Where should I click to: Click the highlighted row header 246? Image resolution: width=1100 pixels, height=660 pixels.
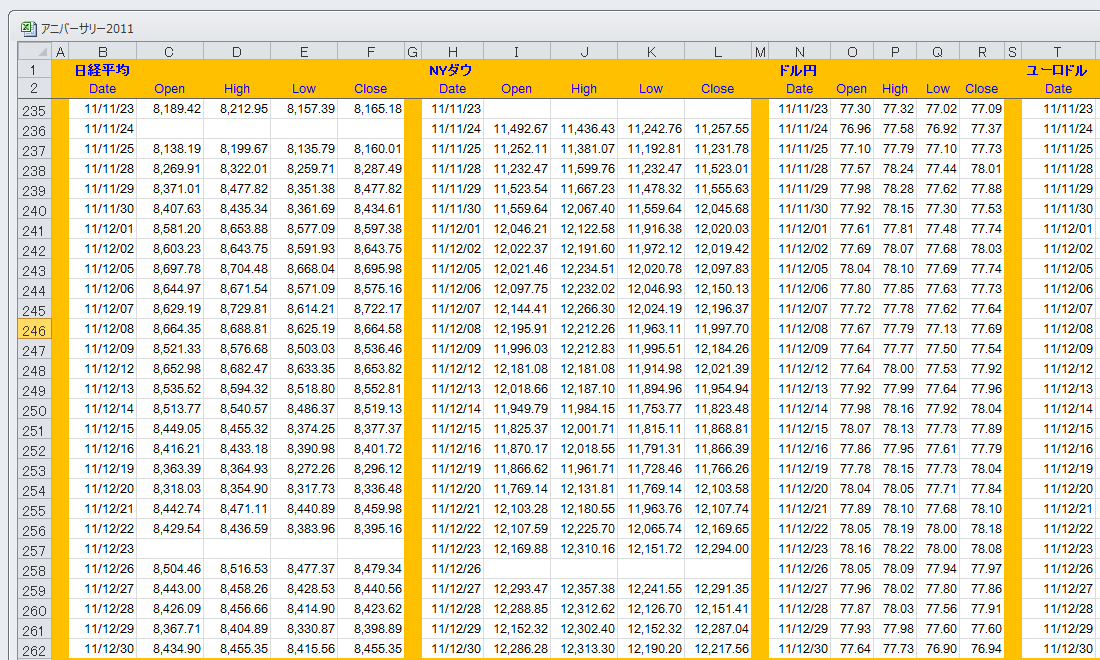[34, 329]
